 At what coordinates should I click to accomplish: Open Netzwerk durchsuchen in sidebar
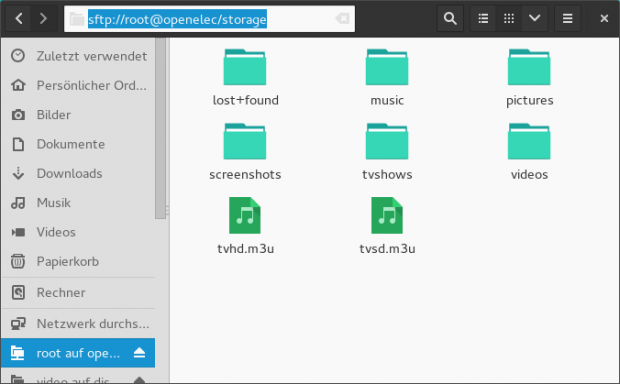(x=78, y=323)
